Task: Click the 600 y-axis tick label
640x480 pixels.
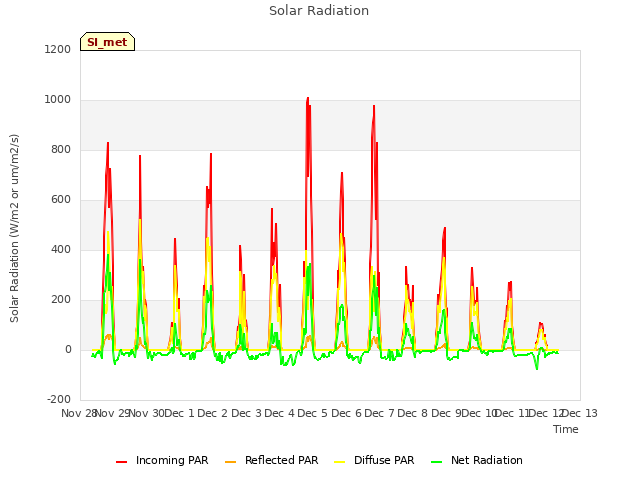Action: pyautogui.click(x=61, y=200)
